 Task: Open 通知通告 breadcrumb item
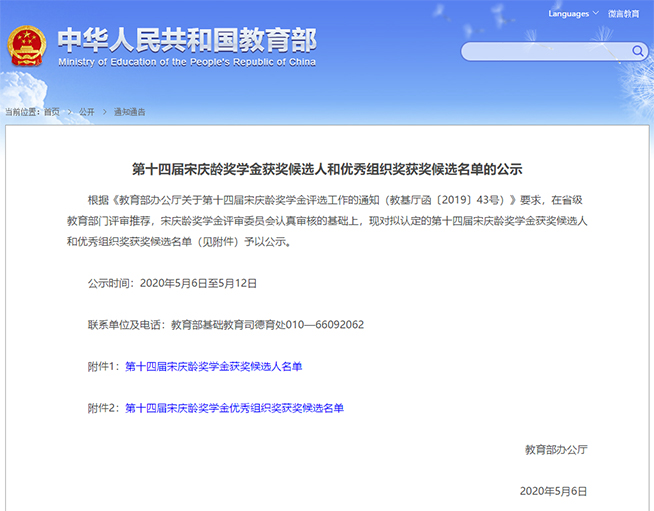click(x=129, y=112)
